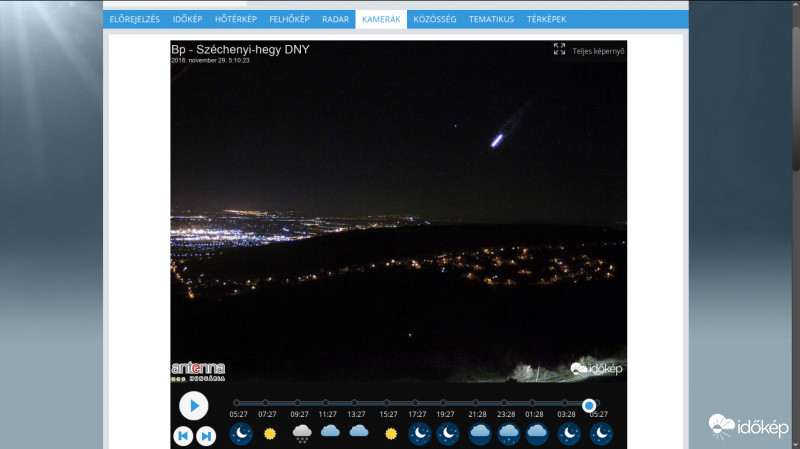Select the KAMERÁK tab
Screen dimensions: 800x449
381,19
